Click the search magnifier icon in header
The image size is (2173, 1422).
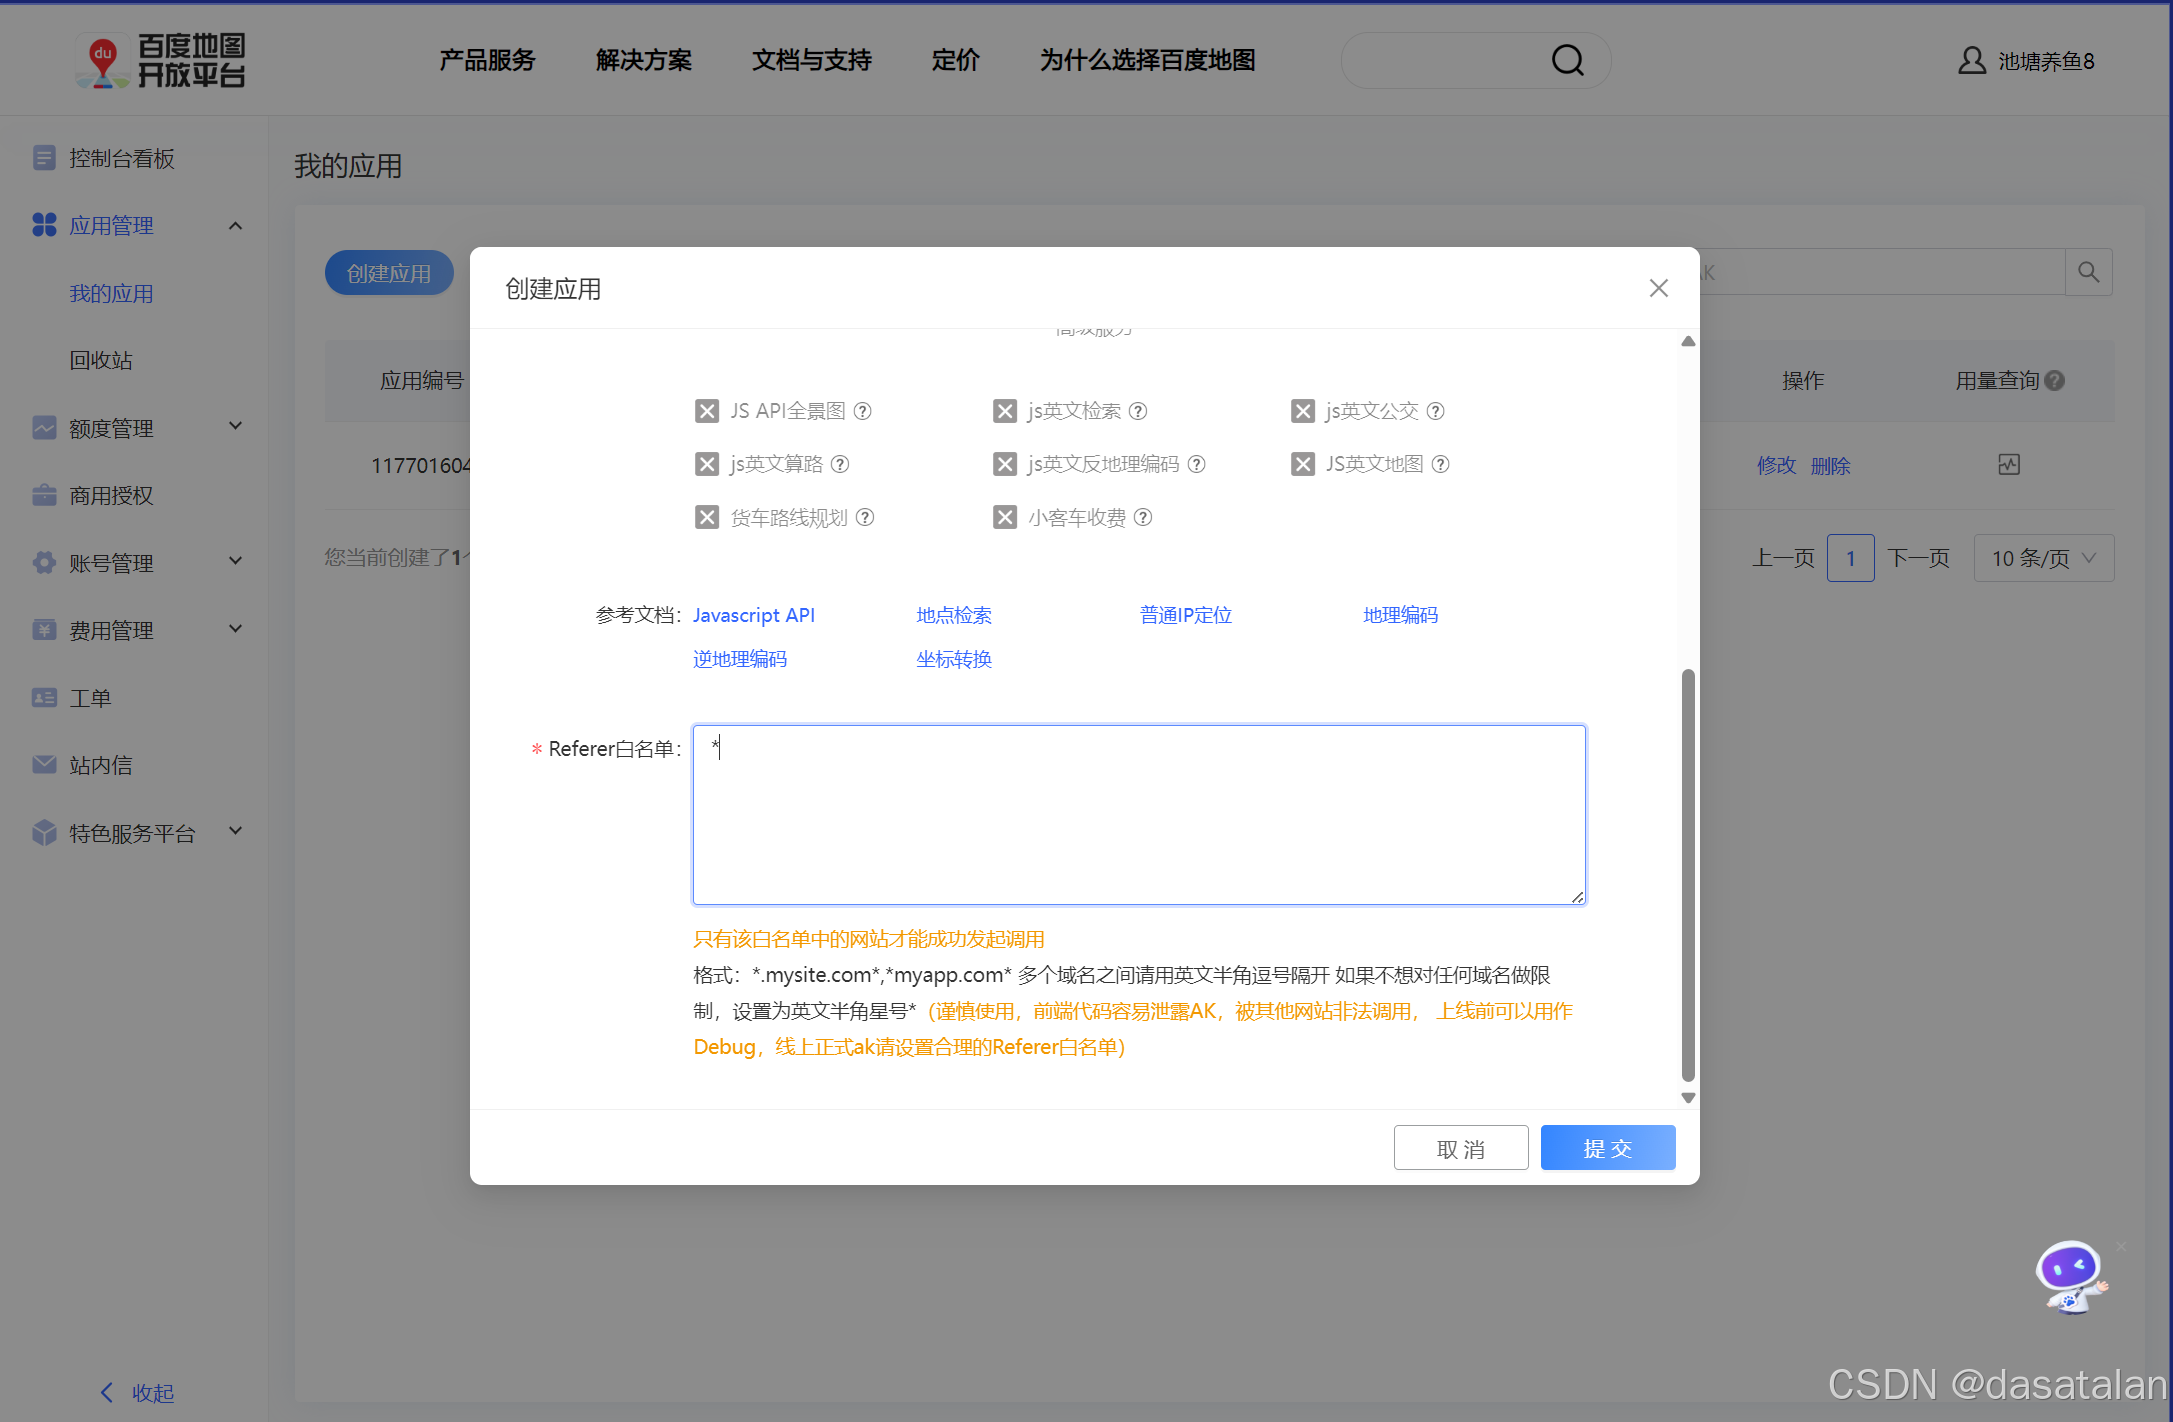coord(1567,61)
